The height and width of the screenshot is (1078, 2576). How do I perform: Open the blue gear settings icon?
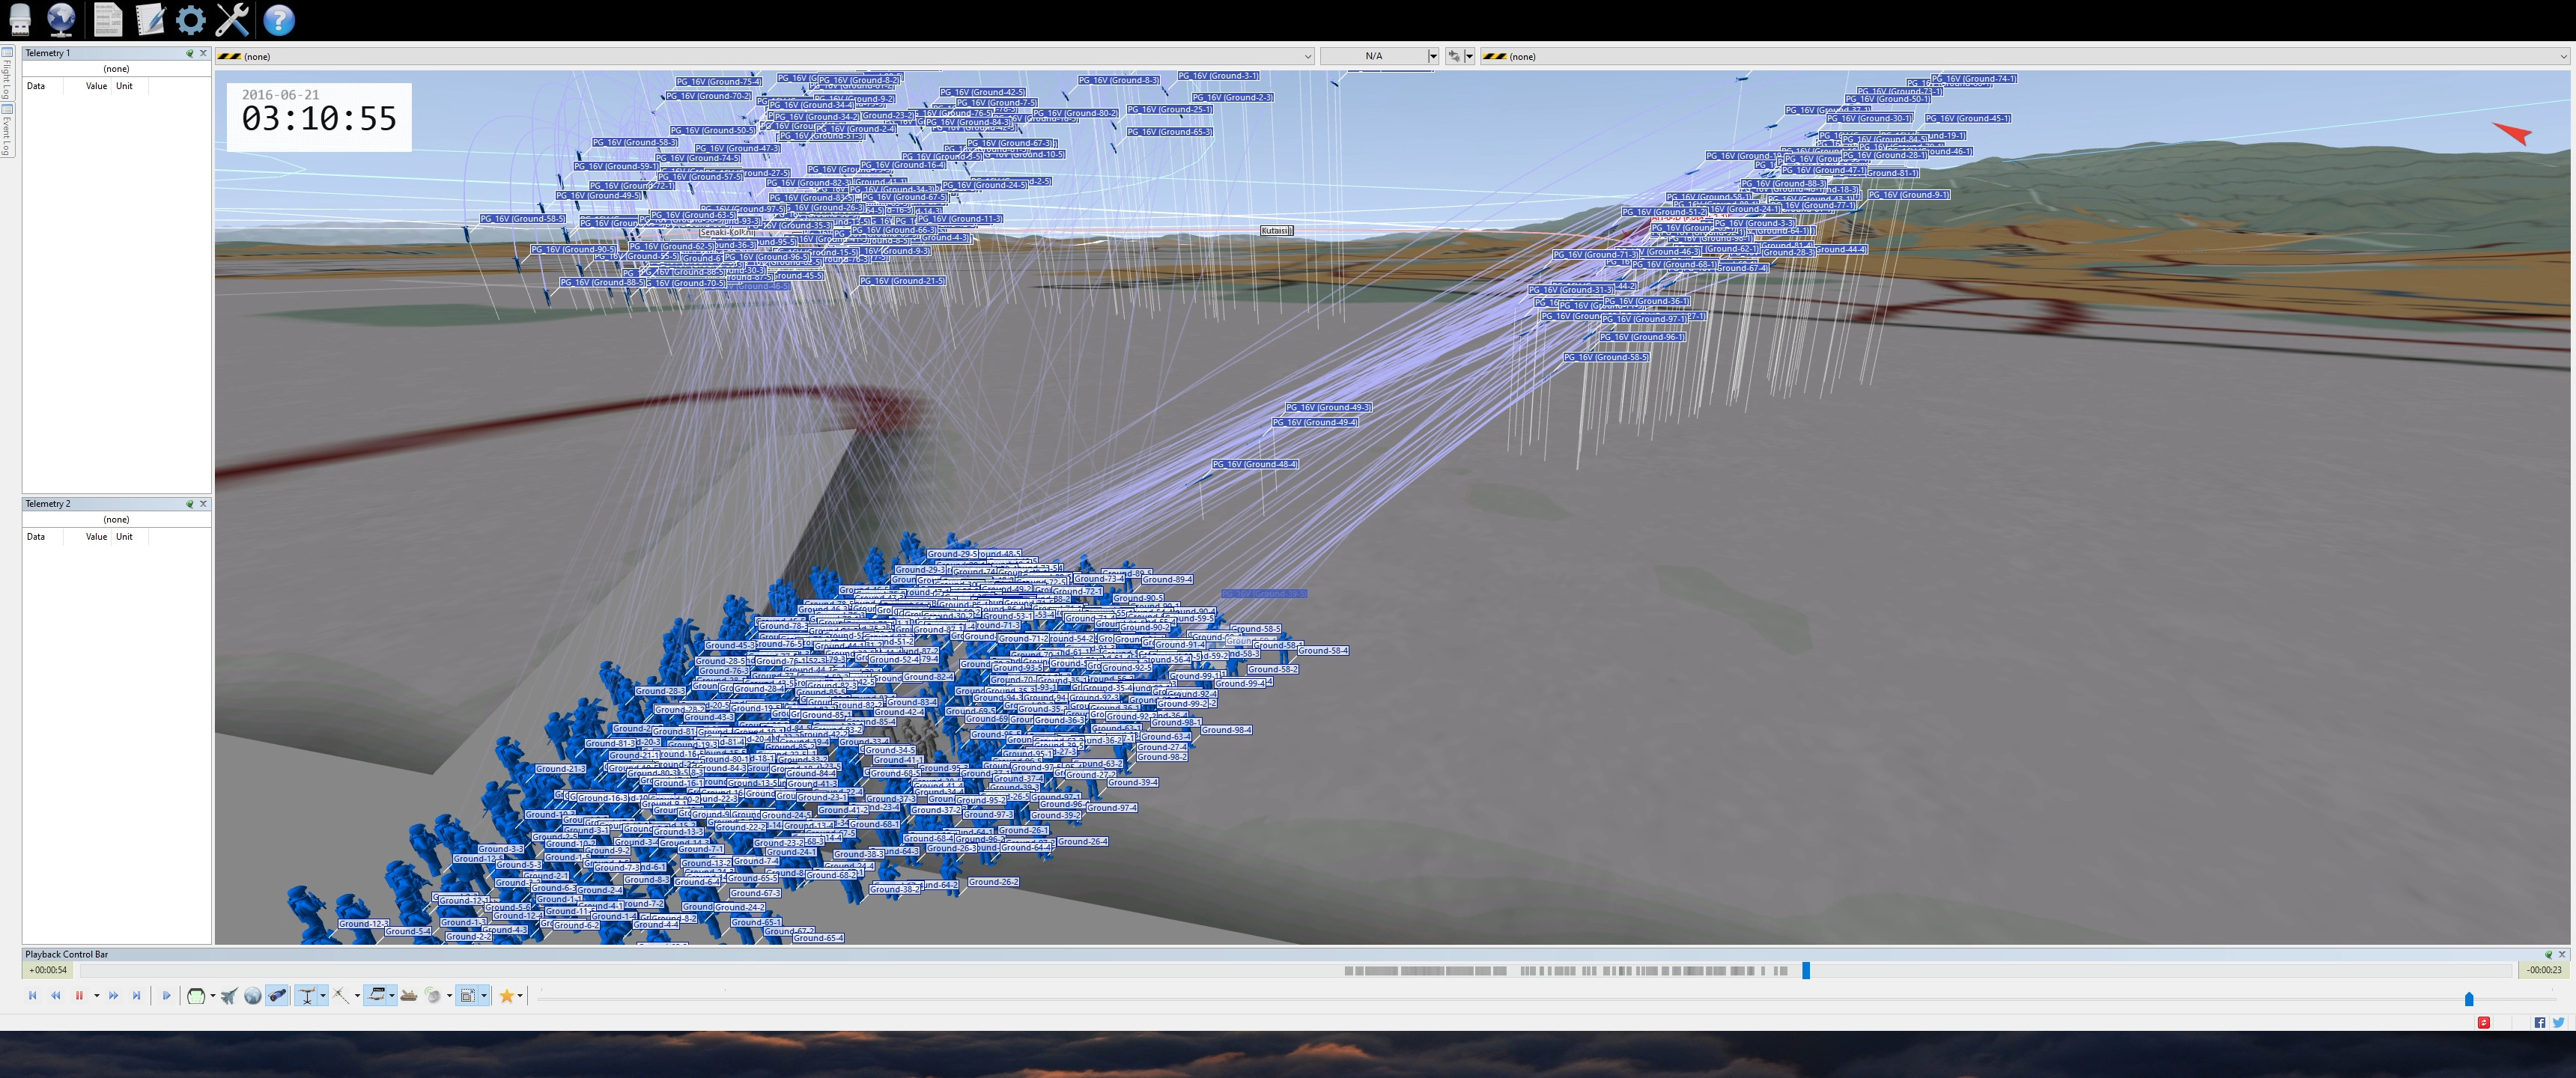tap(190, 19)
